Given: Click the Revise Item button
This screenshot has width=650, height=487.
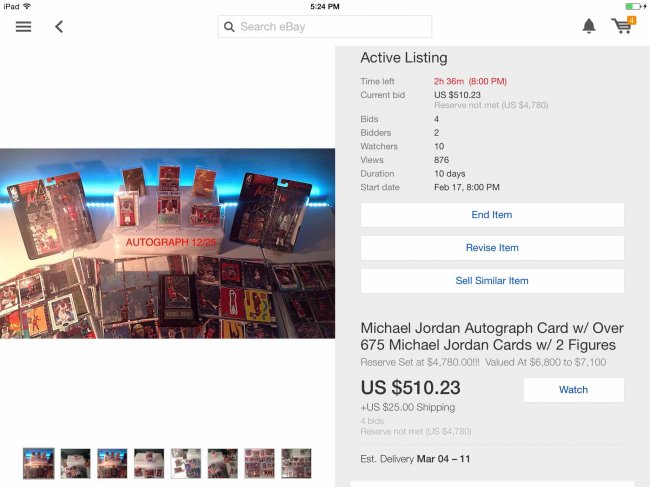Looking at the screenshot, I should pos(492,248).
